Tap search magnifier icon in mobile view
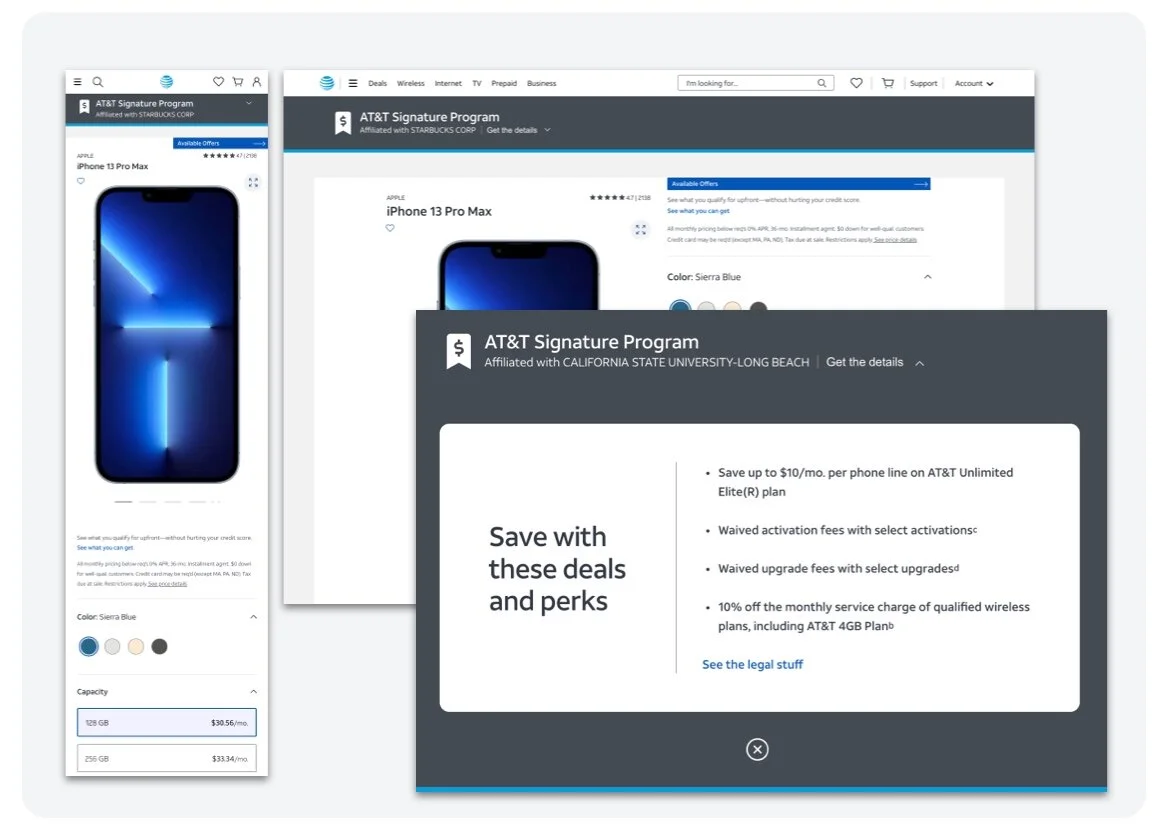 [97, 82]
